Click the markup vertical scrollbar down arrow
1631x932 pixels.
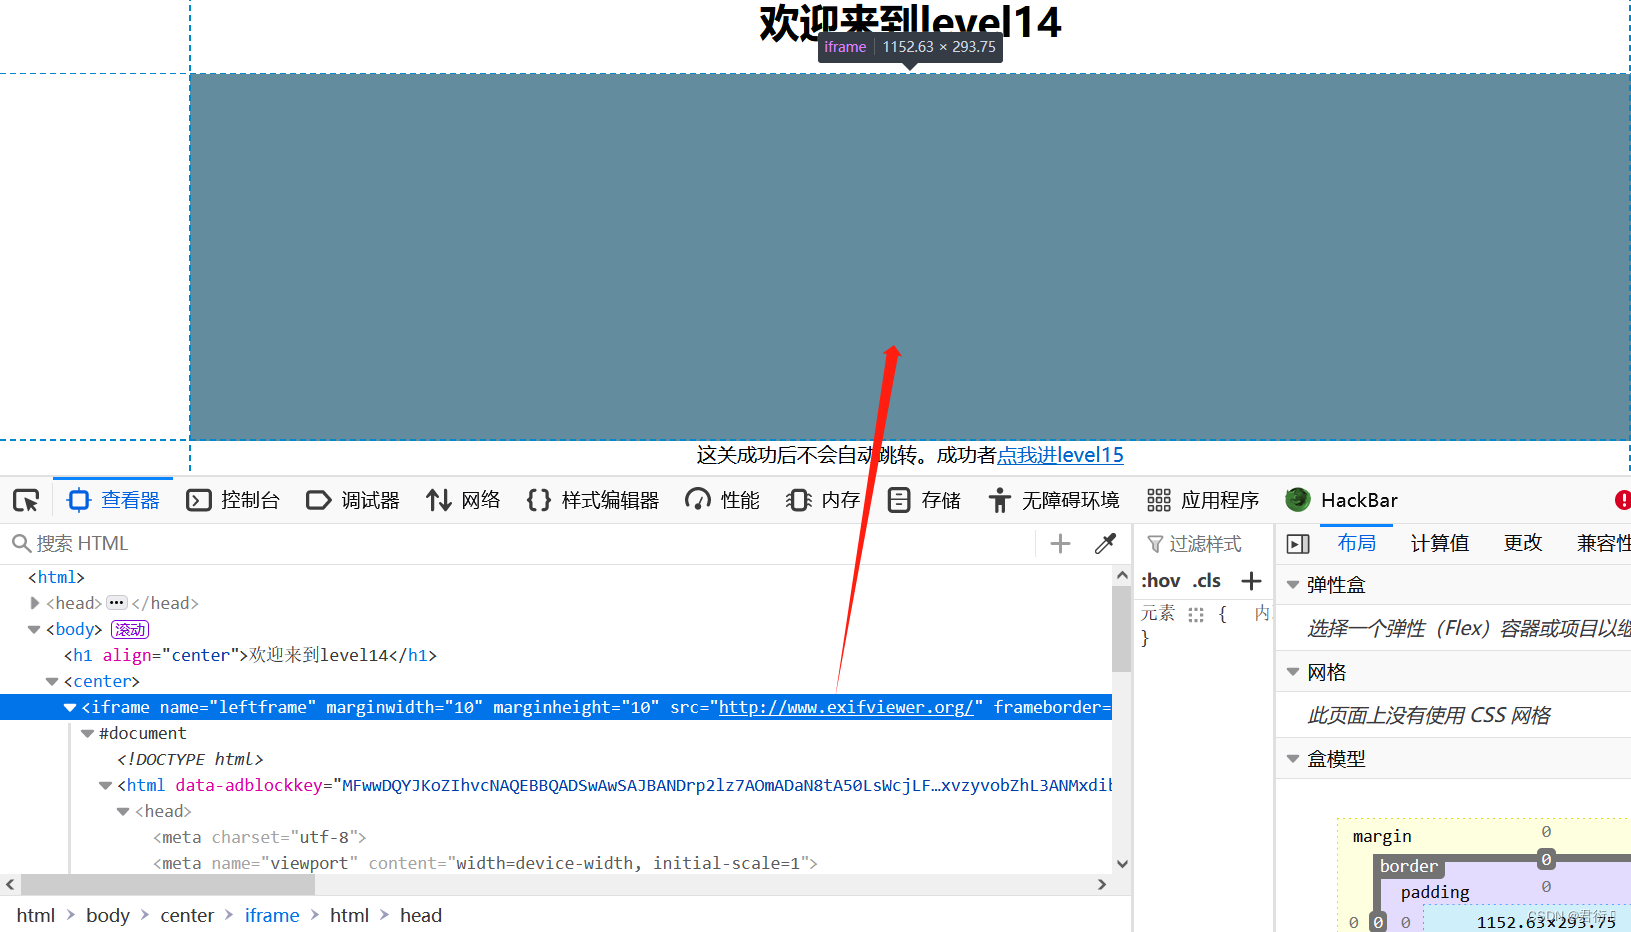click(1122, 864)
